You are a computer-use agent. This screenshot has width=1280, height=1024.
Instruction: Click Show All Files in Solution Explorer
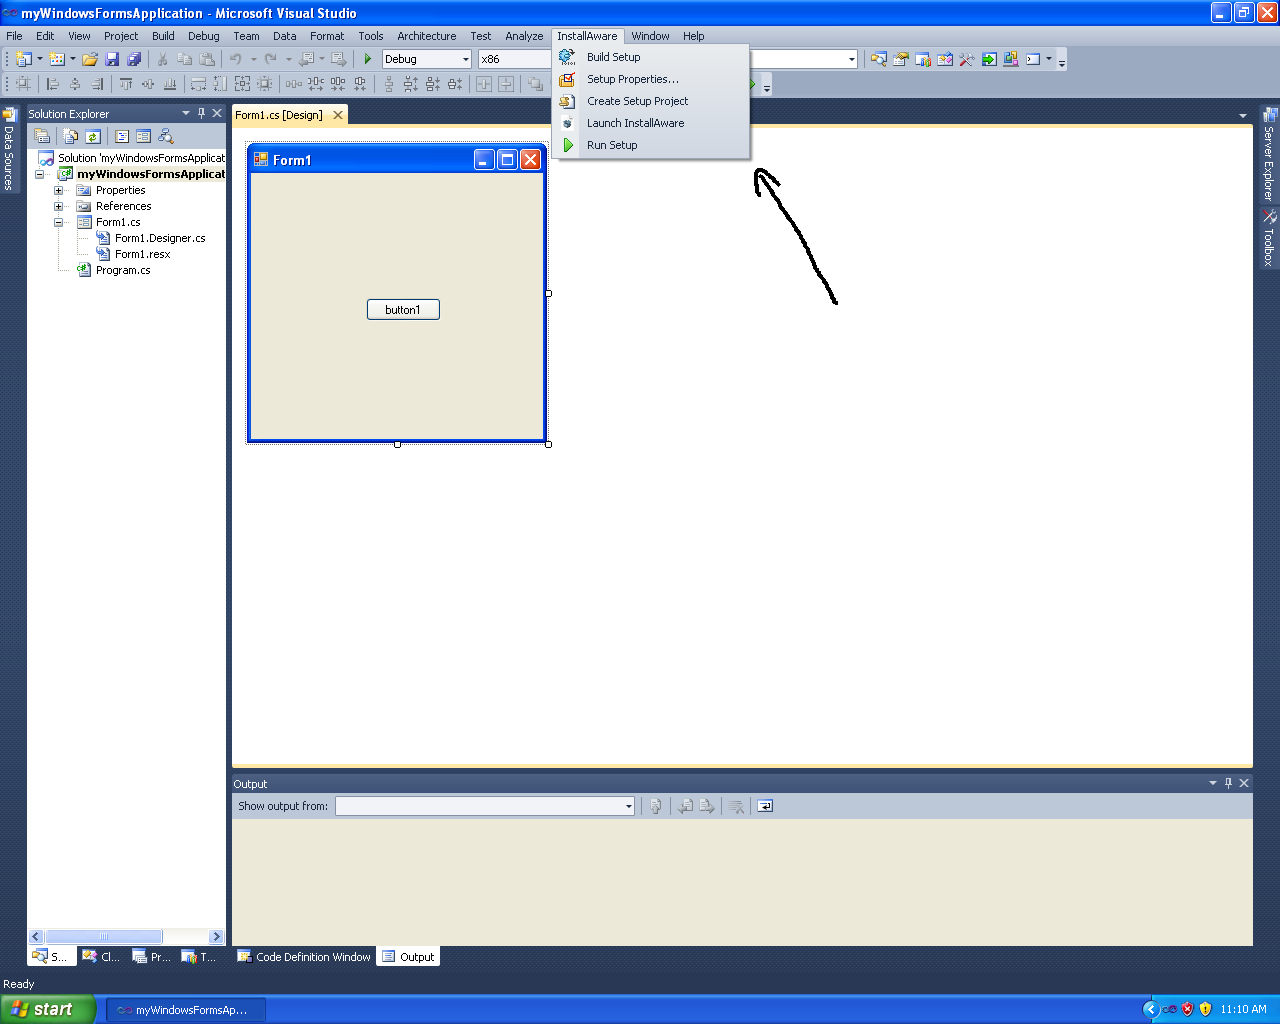(x=70, y=136)
